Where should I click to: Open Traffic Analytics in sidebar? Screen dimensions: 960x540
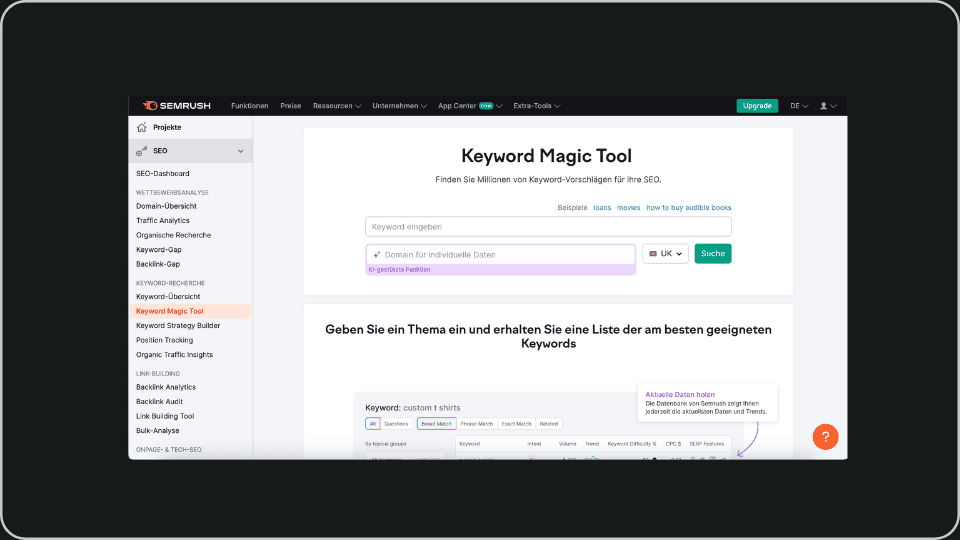point(163,220)
